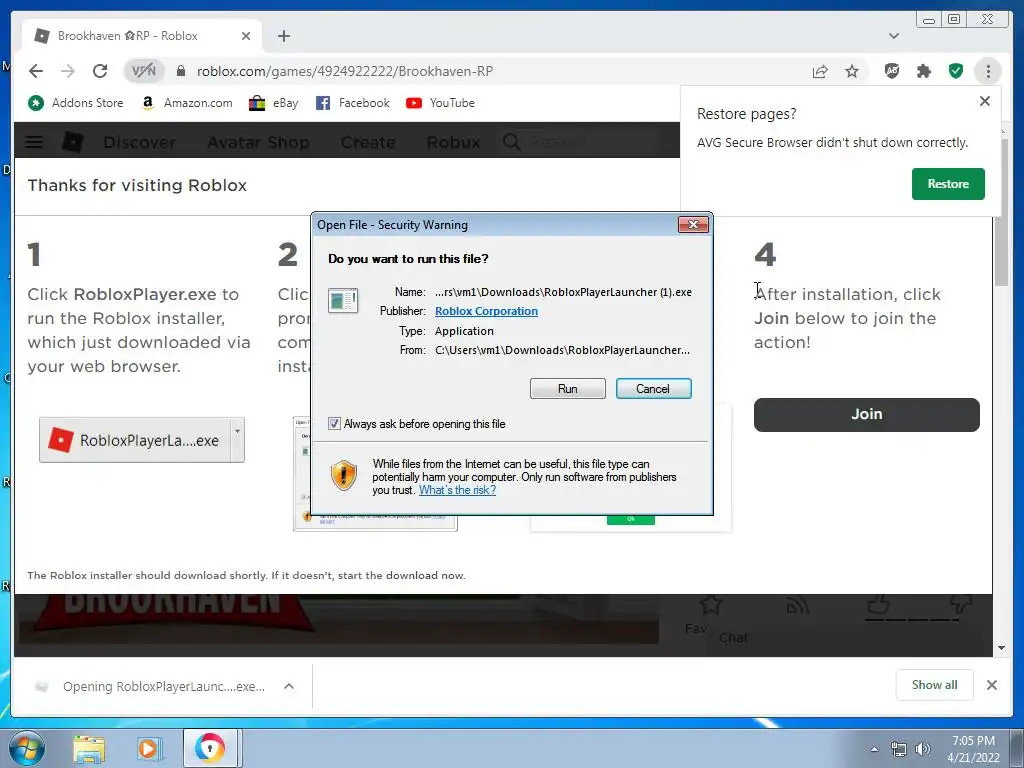Open the What's the risk? link
This screenshot has height=768, width=1024.
pos(457,490)
